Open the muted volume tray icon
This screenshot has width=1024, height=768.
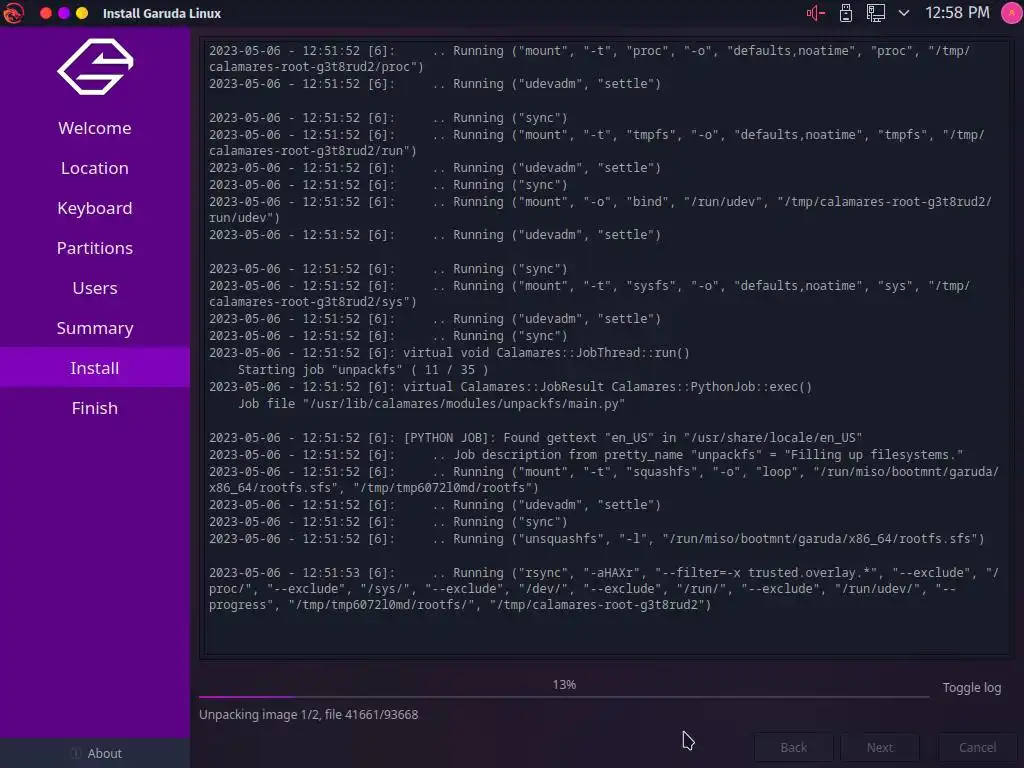coord(816,13)
